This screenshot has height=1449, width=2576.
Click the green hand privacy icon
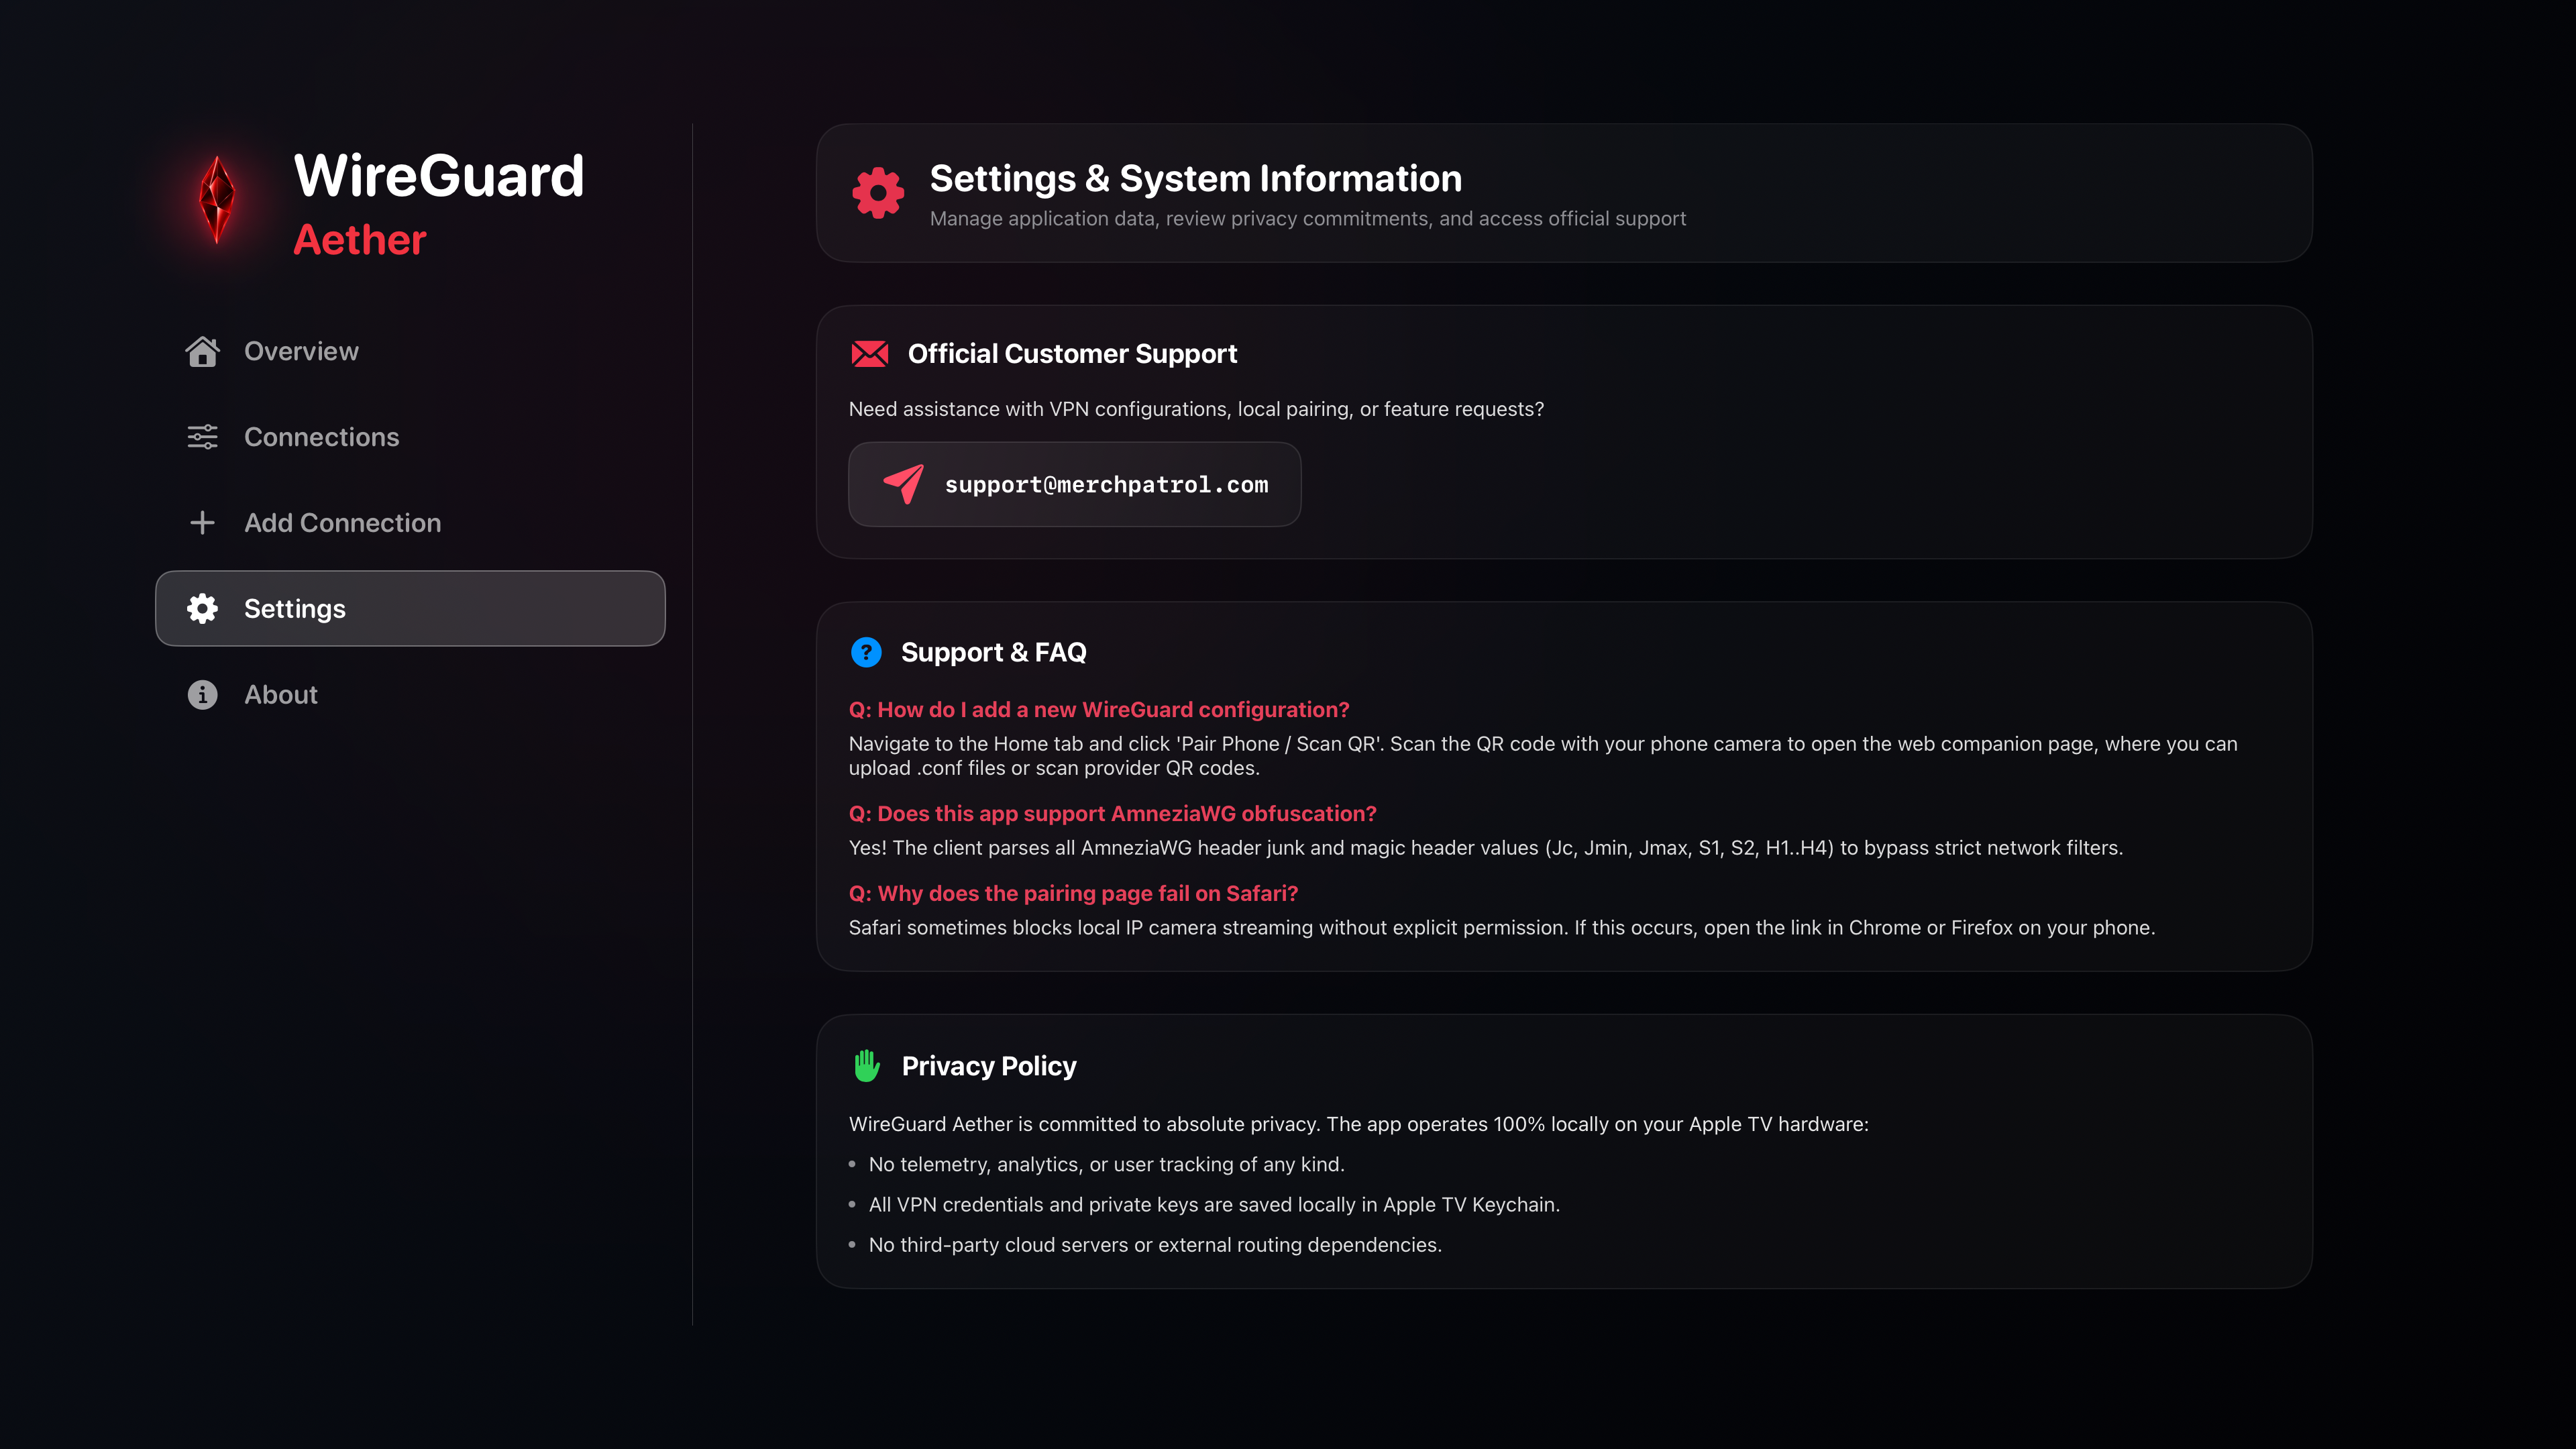coord(866,1066)
